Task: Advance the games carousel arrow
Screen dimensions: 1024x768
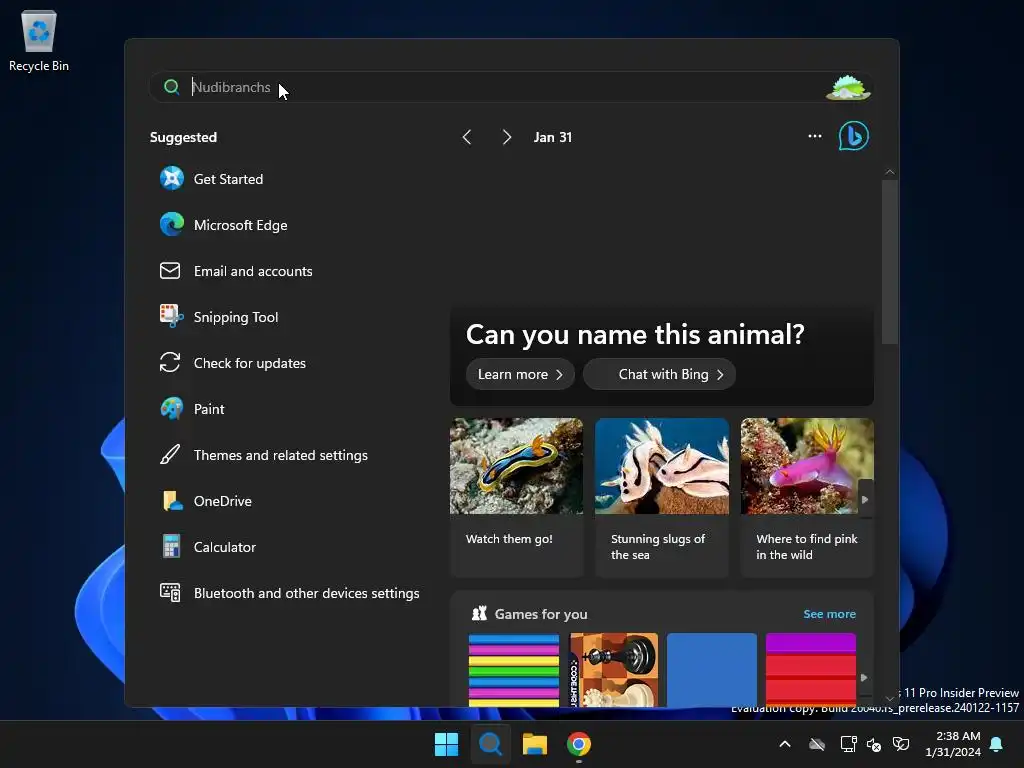Action: tap(864, 677)
